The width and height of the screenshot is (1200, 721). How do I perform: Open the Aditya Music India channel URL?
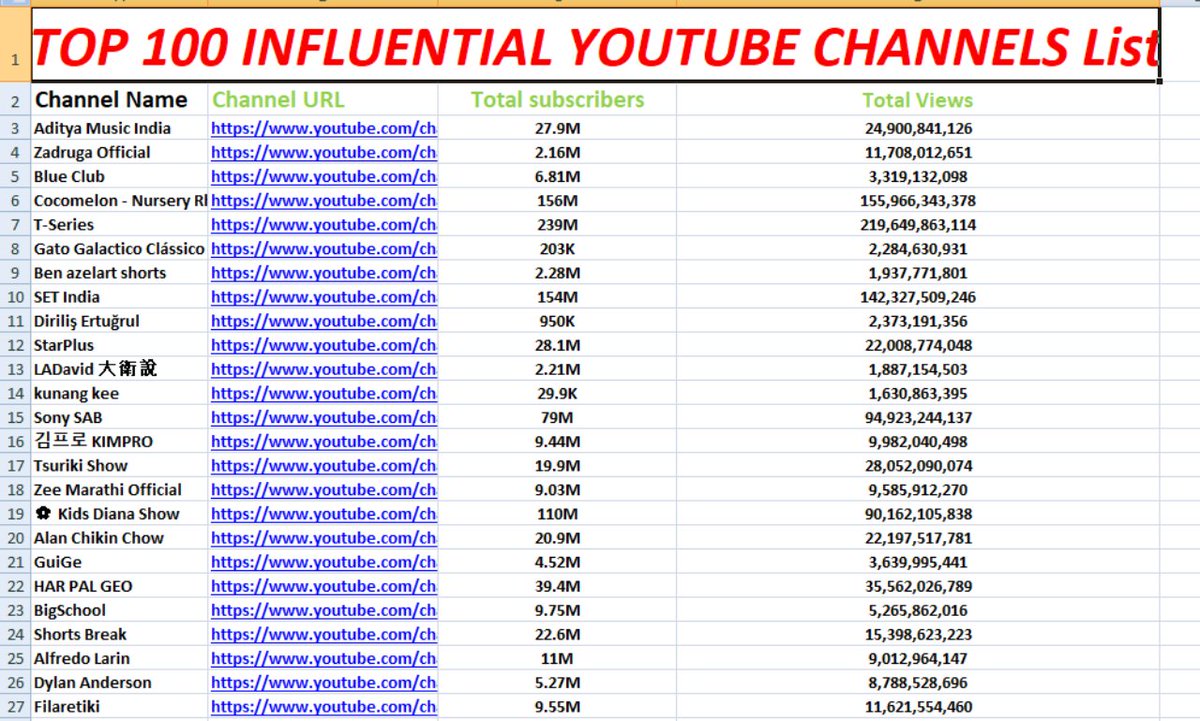pos(324,128)
